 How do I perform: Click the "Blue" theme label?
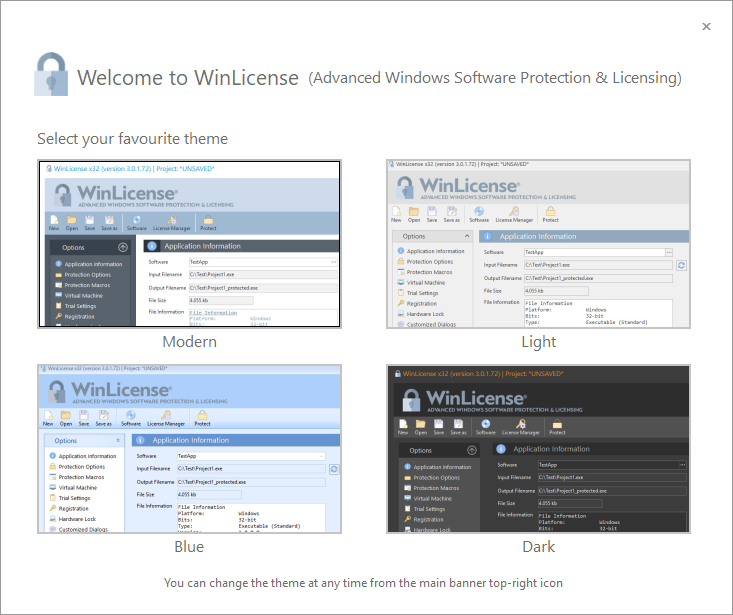click(x=189, y=547)
